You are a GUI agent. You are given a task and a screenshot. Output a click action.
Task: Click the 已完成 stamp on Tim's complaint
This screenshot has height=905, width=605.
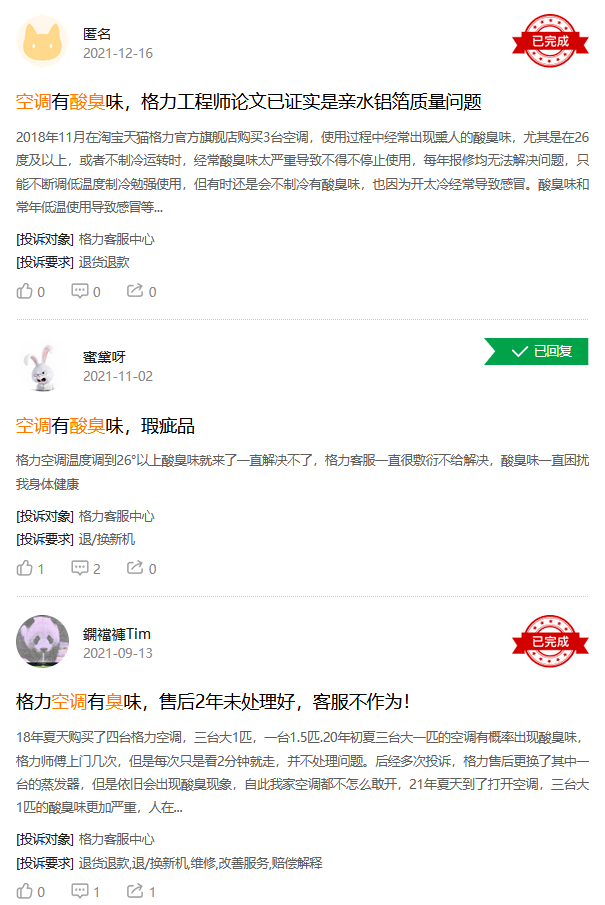(x=550, y=641)
